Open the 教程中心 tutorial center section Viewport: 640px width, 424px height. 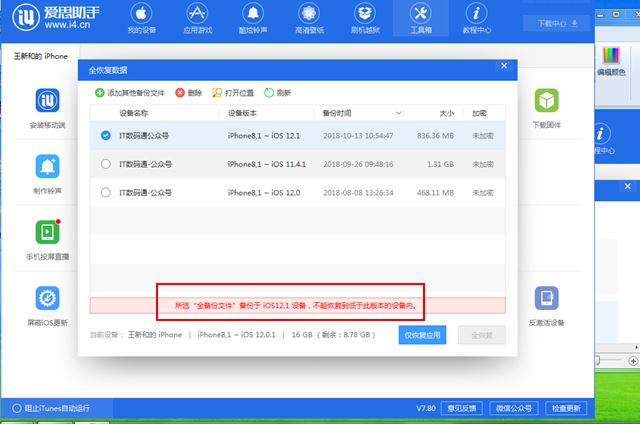[476, 18]
